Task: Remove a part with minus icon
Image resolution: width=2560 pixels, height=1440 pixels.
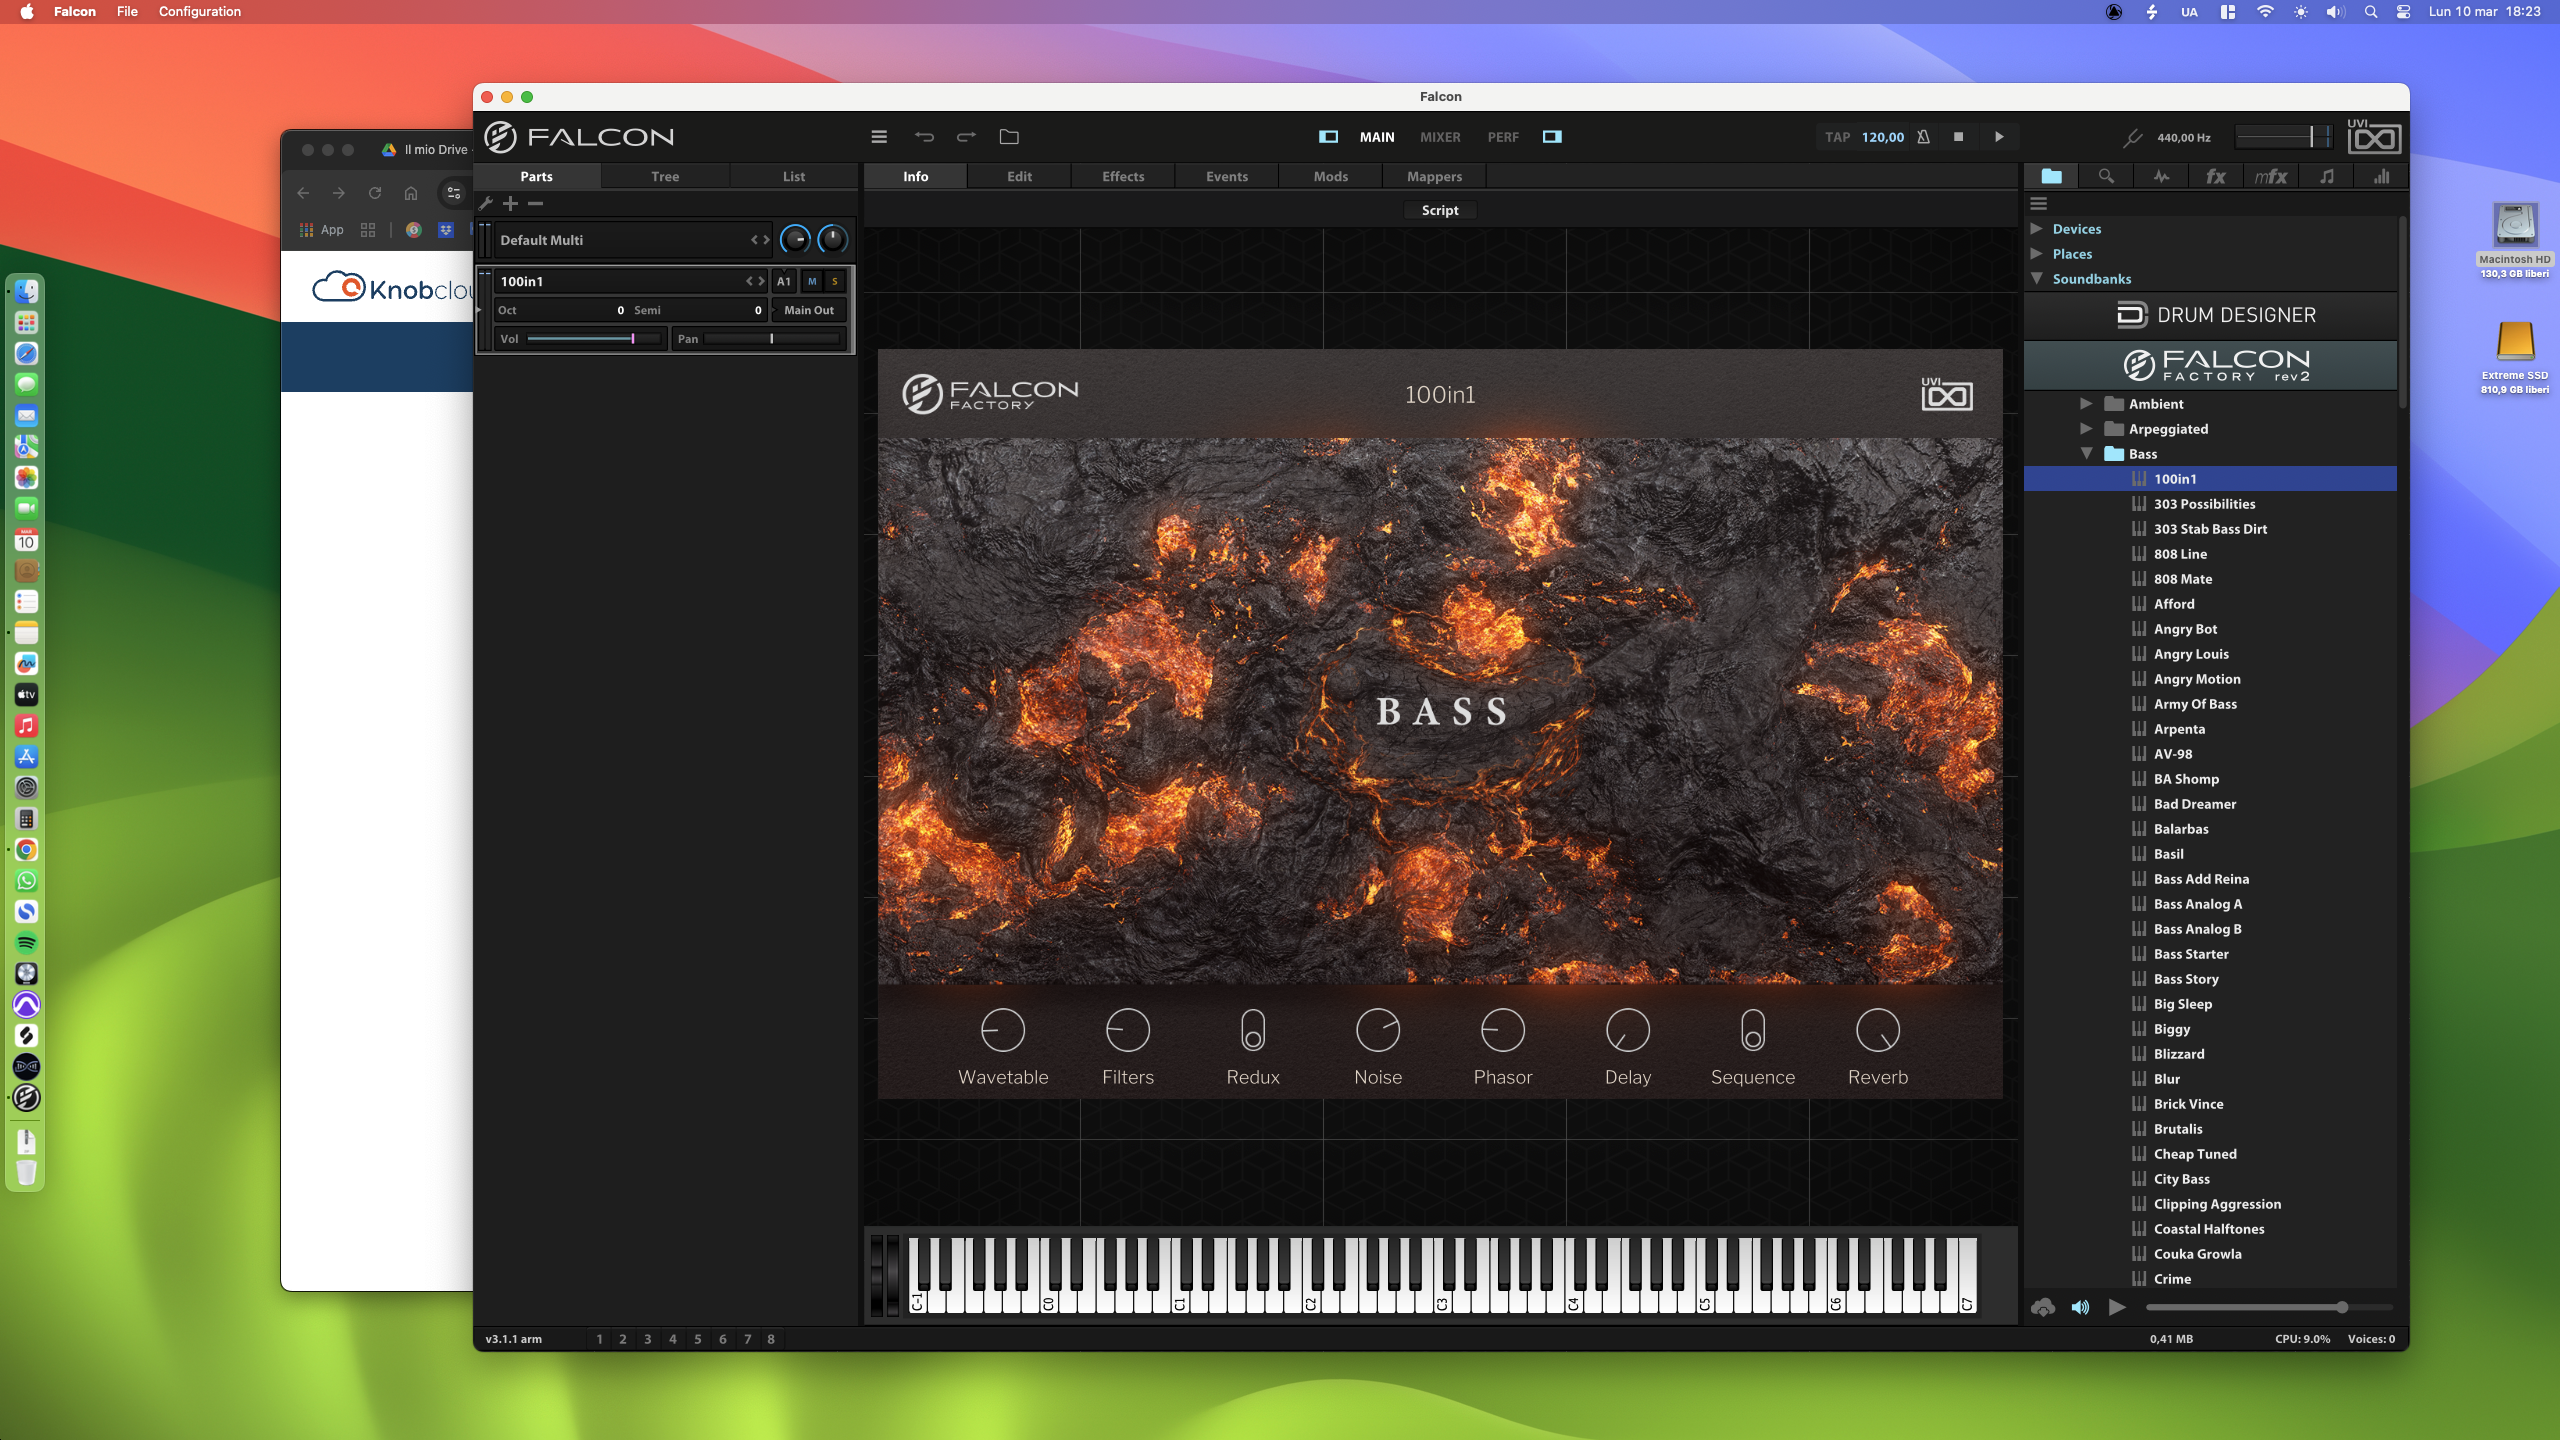Action: click(x=535, y=203)
